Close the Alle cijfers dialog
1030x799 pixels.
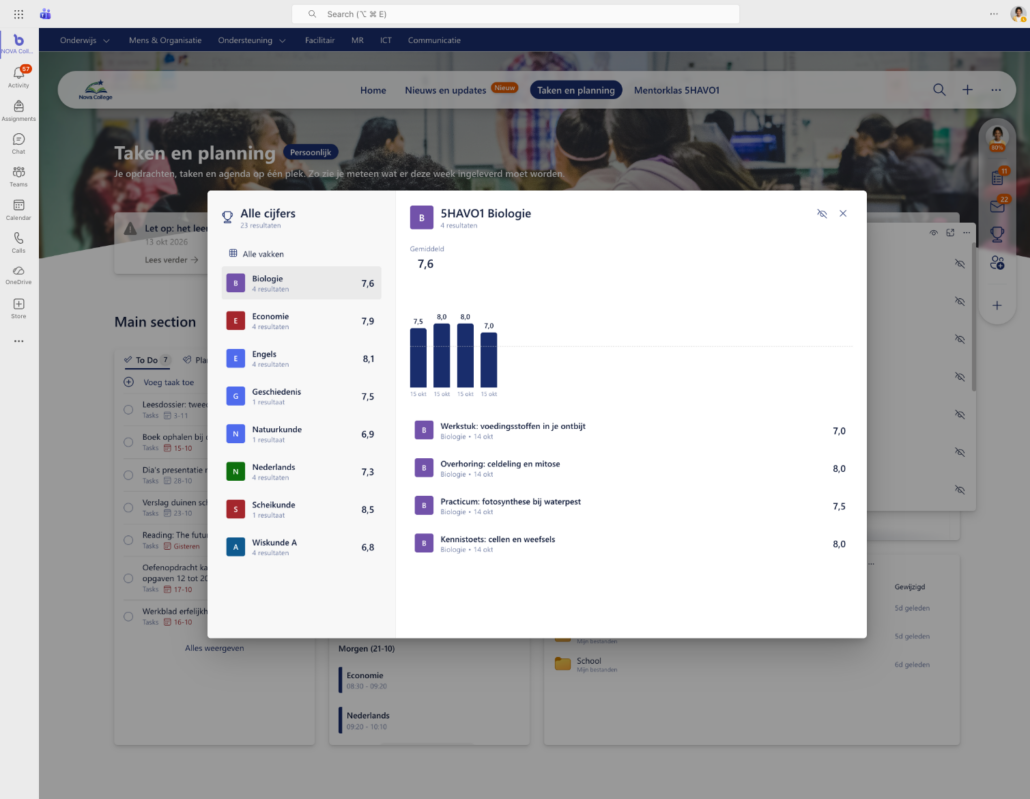click(x=843, y=214)
